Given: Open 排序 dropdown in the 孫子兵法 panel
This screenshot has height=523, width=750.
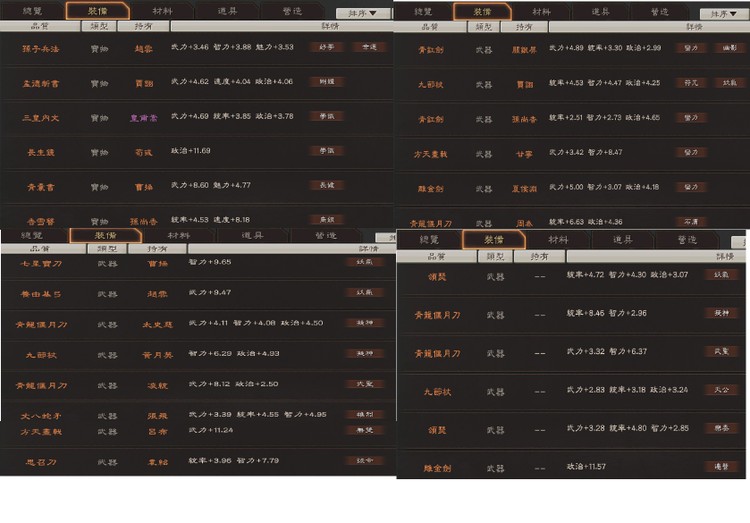Looking at the screenshot, I should pos(363,13).
